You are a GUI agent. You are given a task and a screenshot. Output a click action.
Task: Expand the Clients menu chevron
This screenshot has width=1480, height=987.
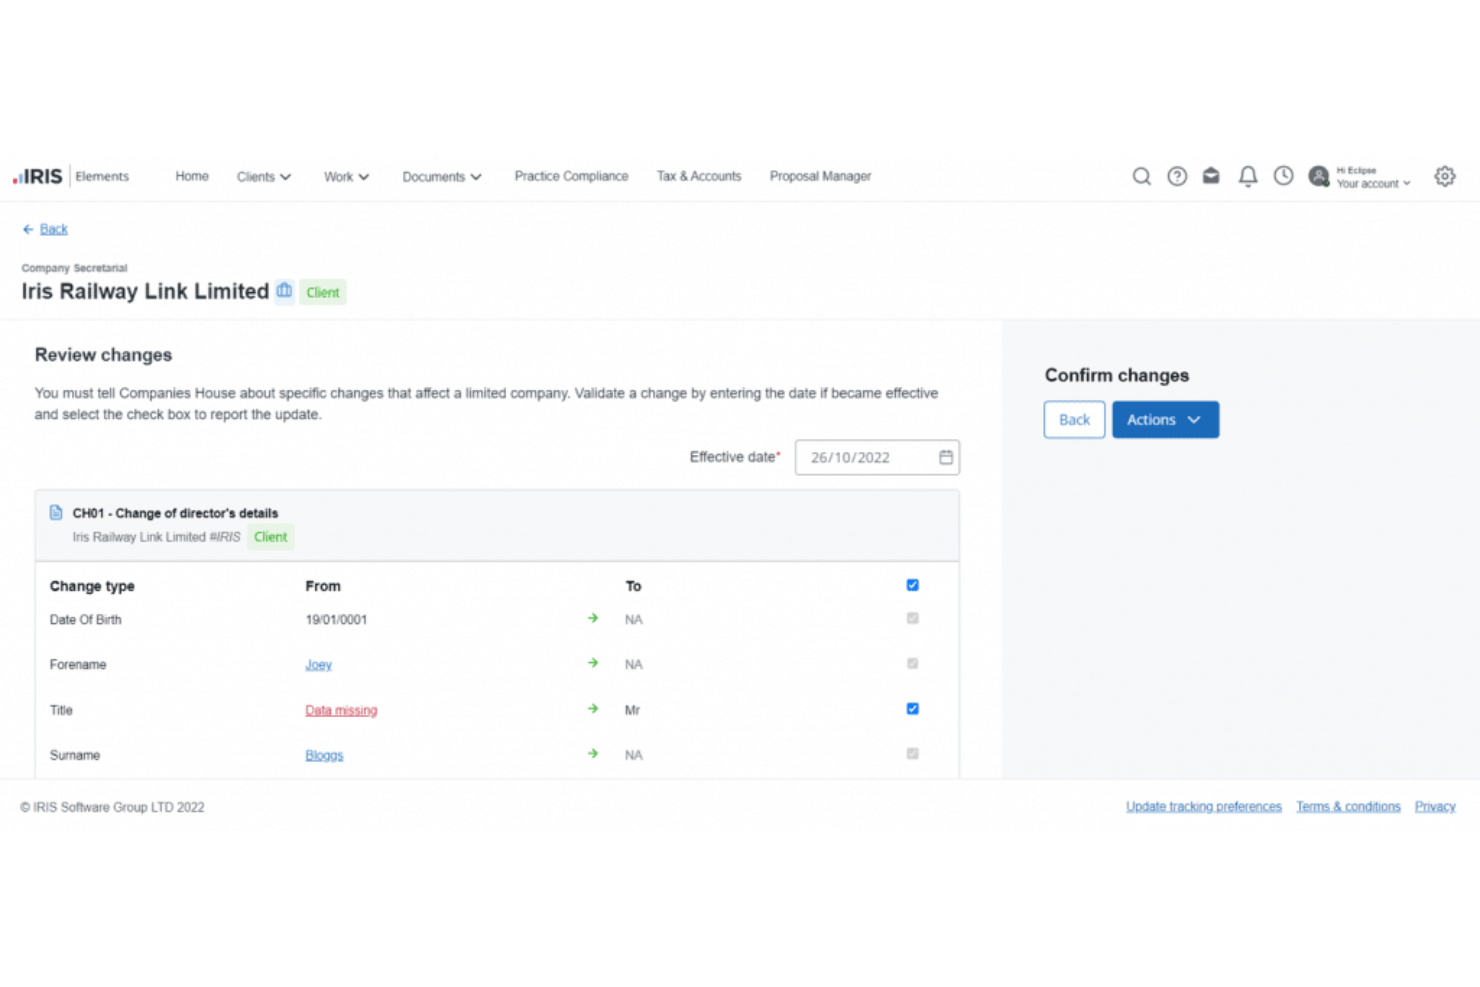(285, 176)
